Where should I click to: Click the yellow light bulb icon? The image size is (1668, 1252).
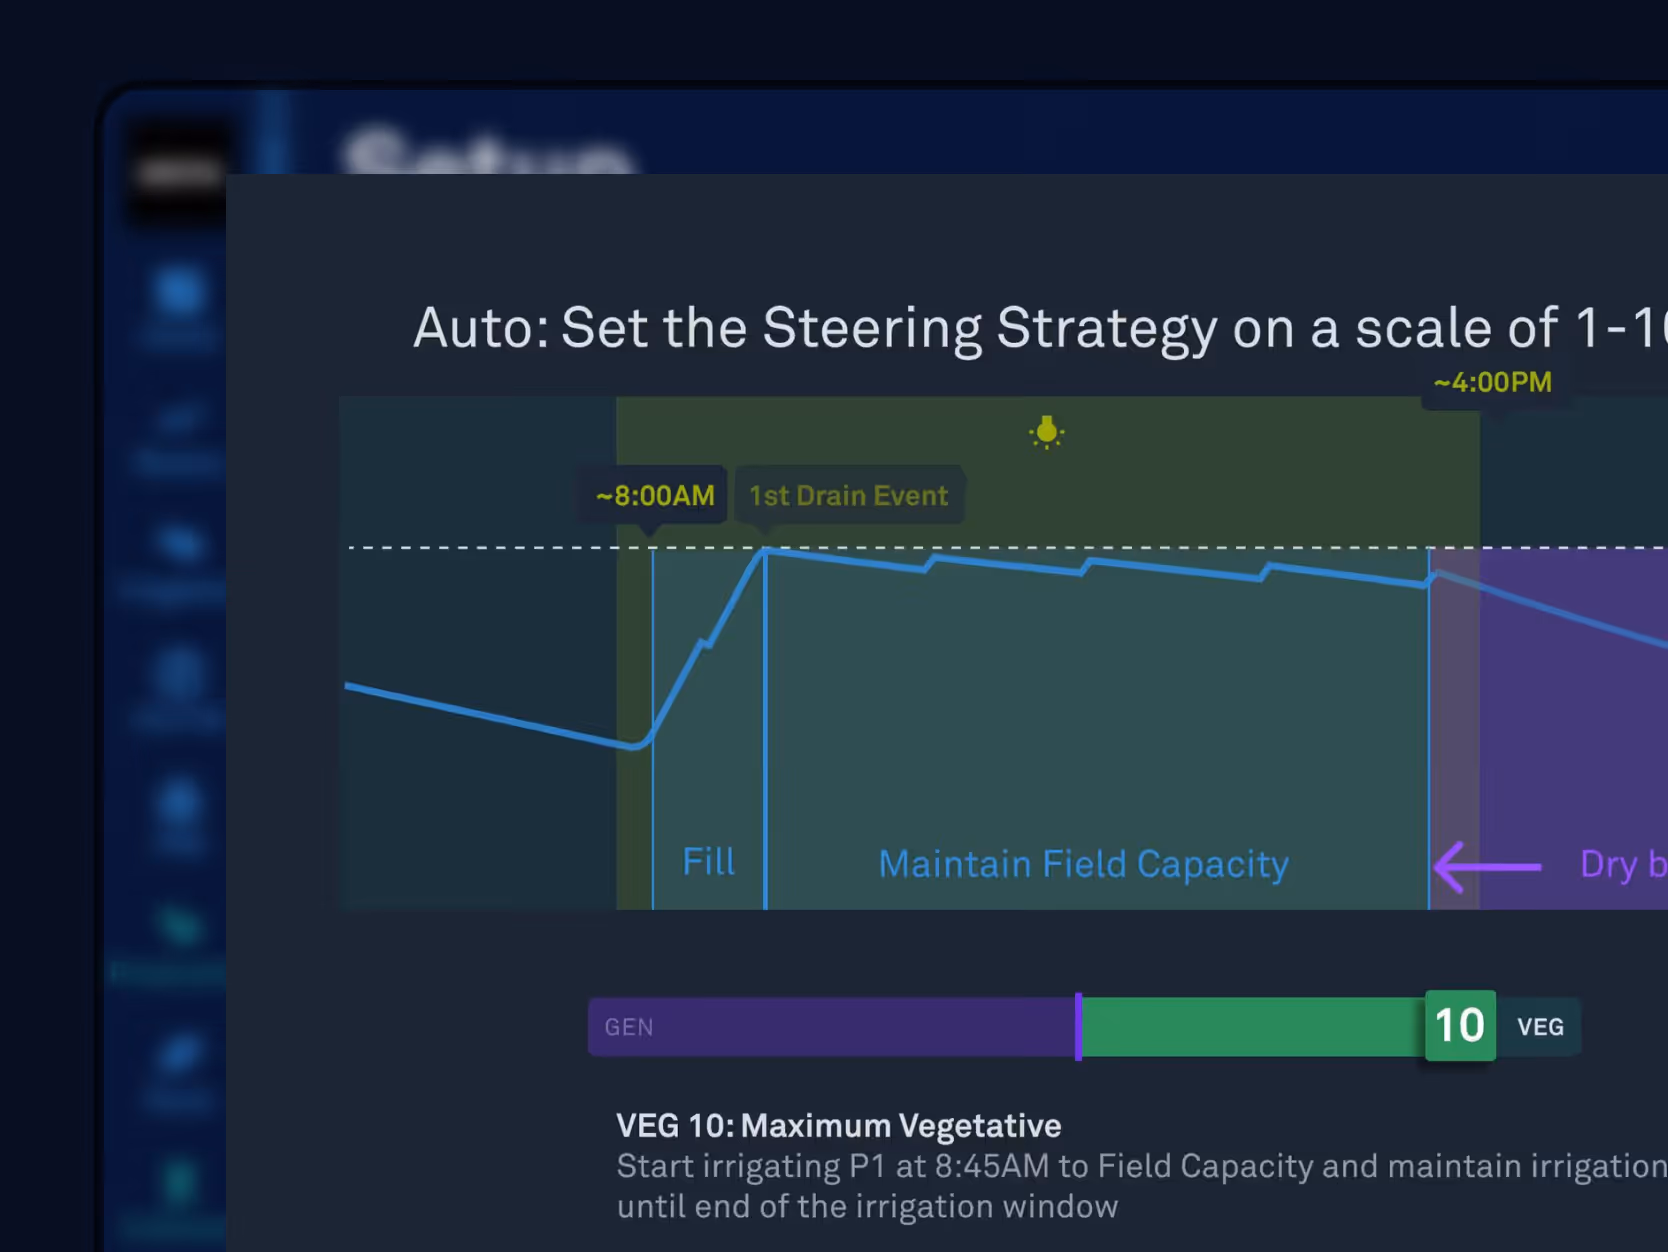point(1047,432)
